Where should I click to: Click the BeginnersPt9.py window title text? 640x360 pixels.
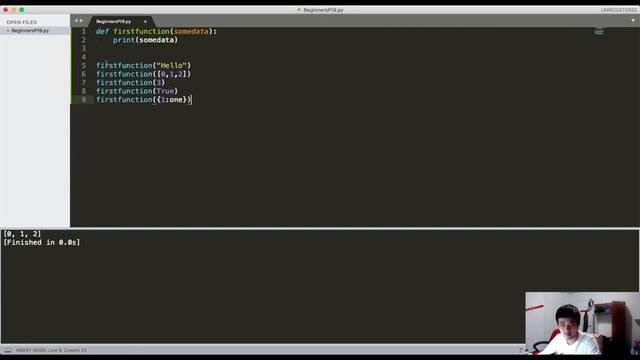[323, 10]
